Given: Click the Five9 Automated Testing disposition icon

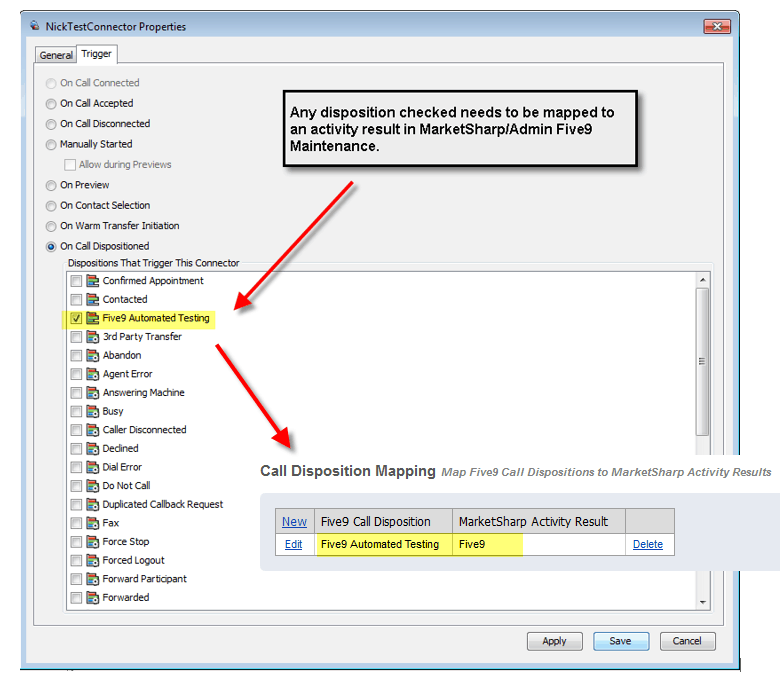Looking at the screenshot, I should point(93,318).
